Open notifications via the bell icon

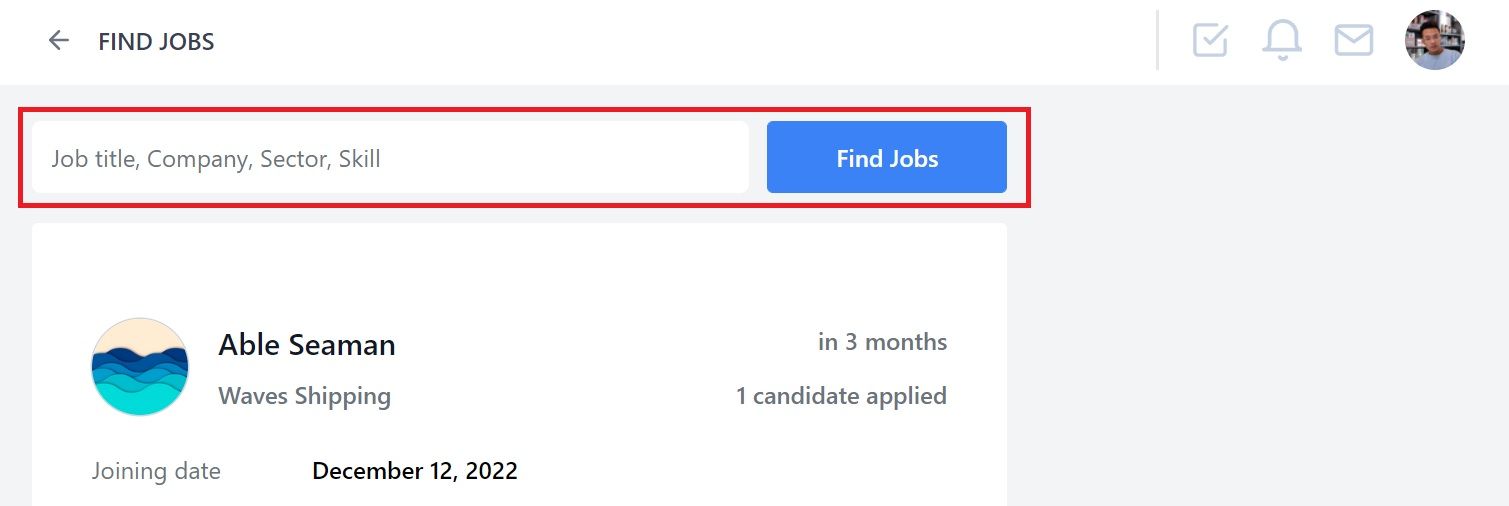(1282, 40)
